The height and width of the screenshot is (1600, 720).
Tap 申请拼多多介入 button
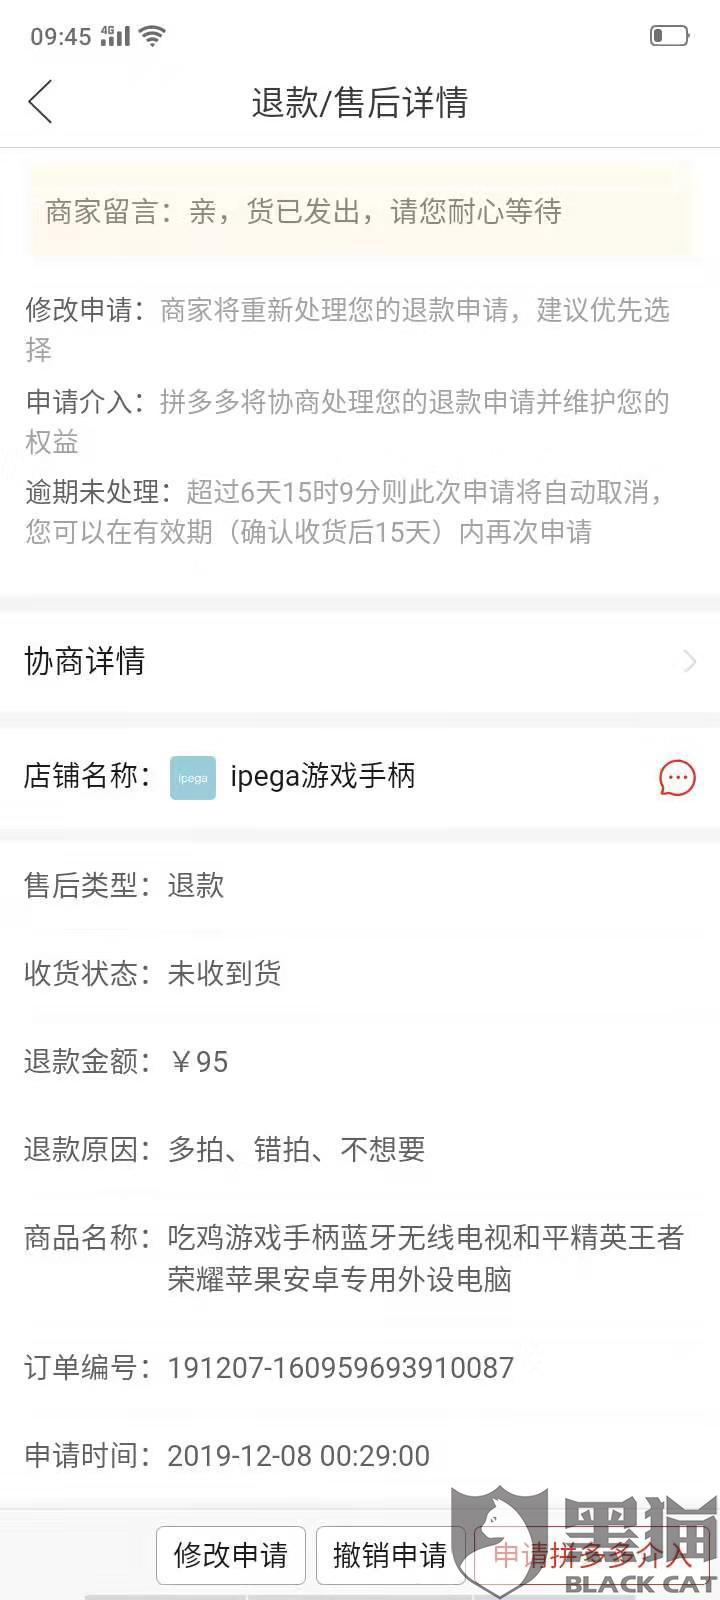[x=592, y=1555]
